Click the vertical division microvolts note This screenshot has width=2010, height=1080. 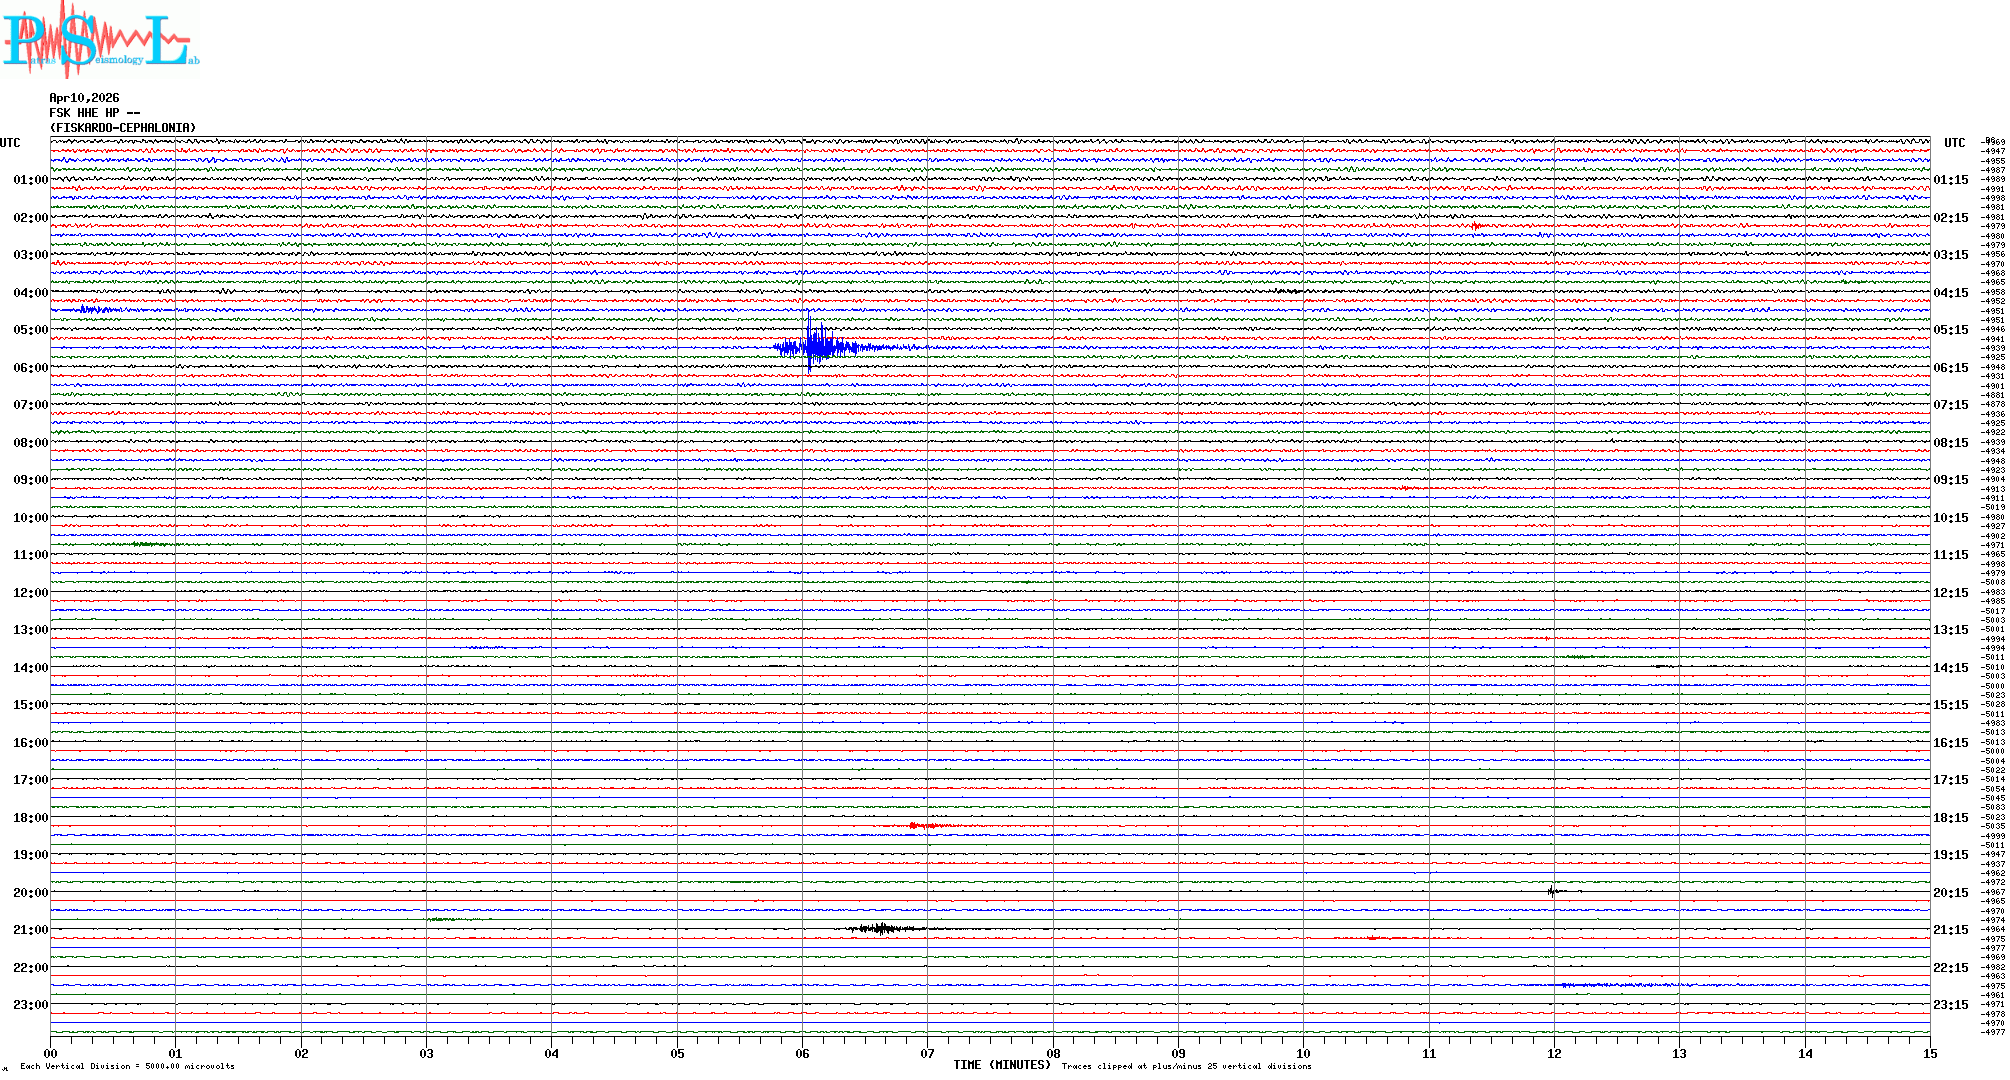point(127,1066)
